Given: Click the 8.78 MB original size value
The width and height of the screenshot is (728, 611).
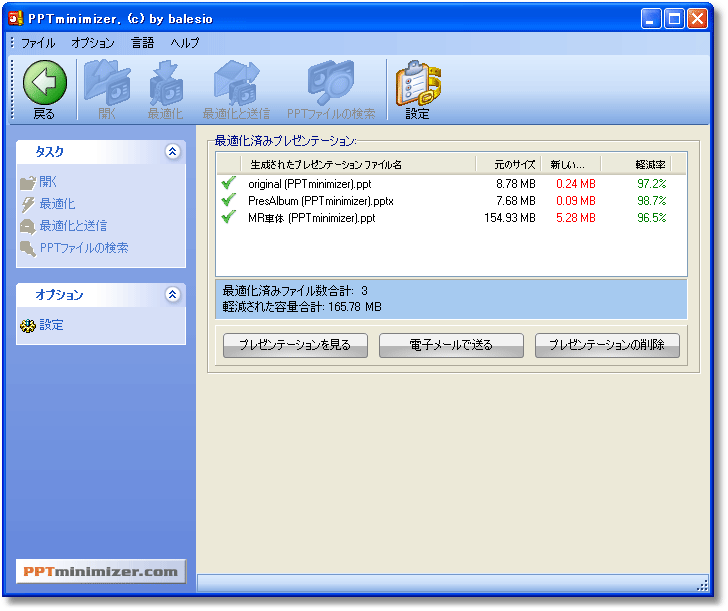Looking at the screenshot, I should click(x=516, y=184).
